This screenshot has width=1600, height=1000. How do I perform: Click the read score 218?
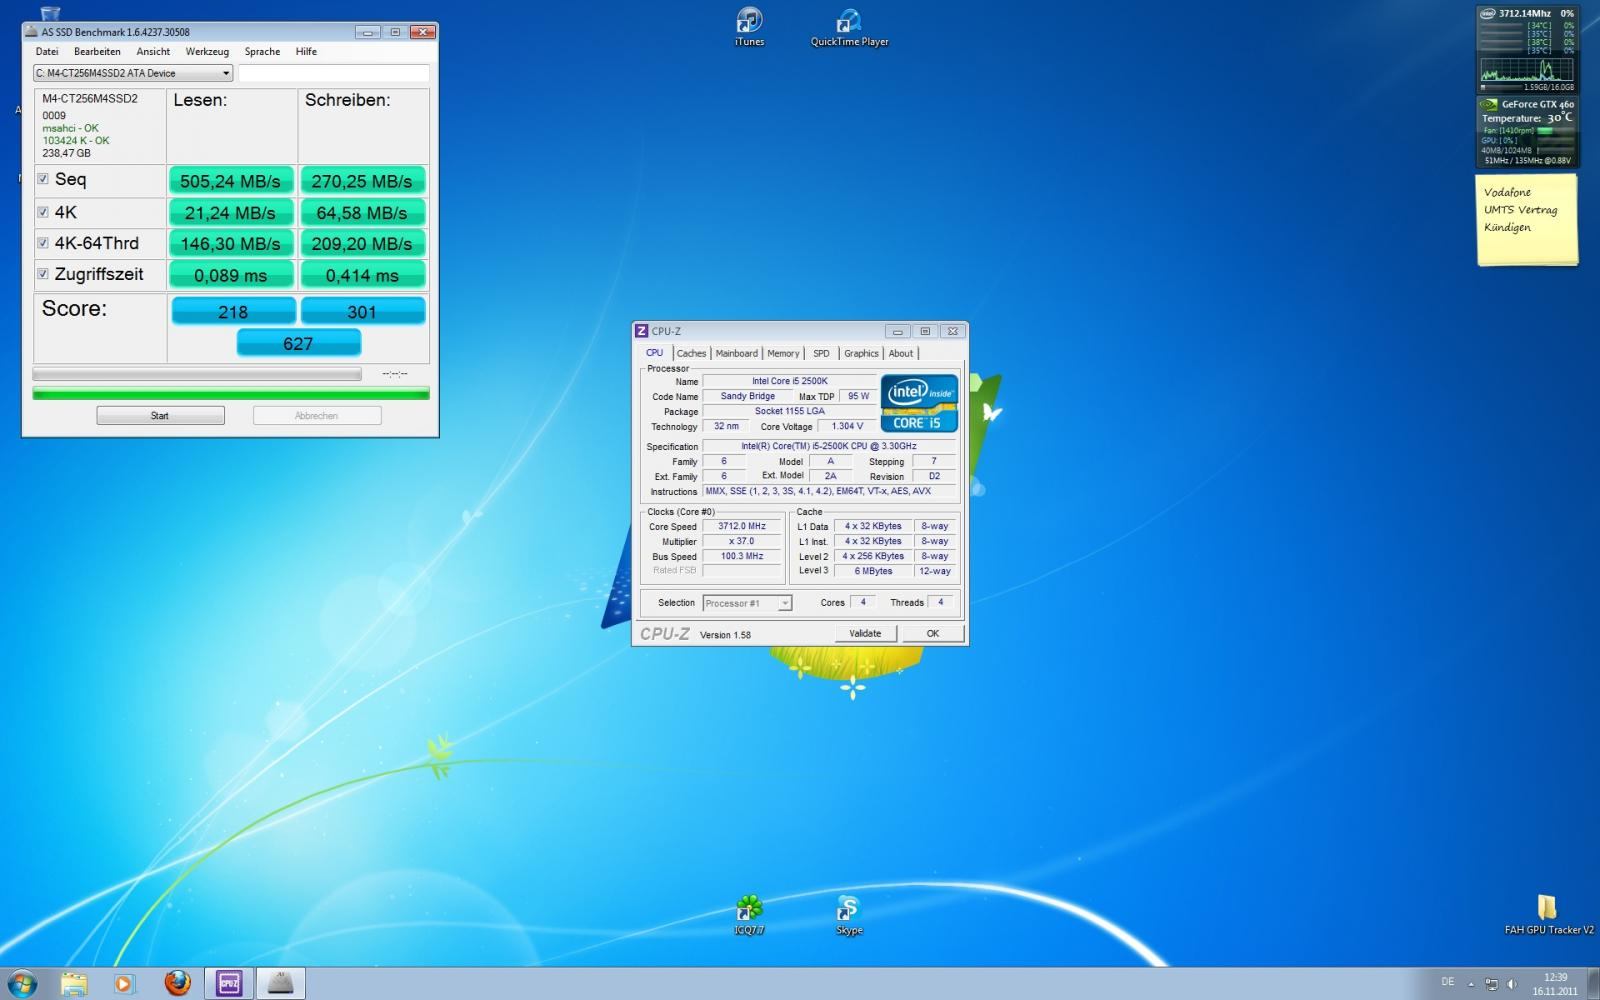click(x=233, y=311)
